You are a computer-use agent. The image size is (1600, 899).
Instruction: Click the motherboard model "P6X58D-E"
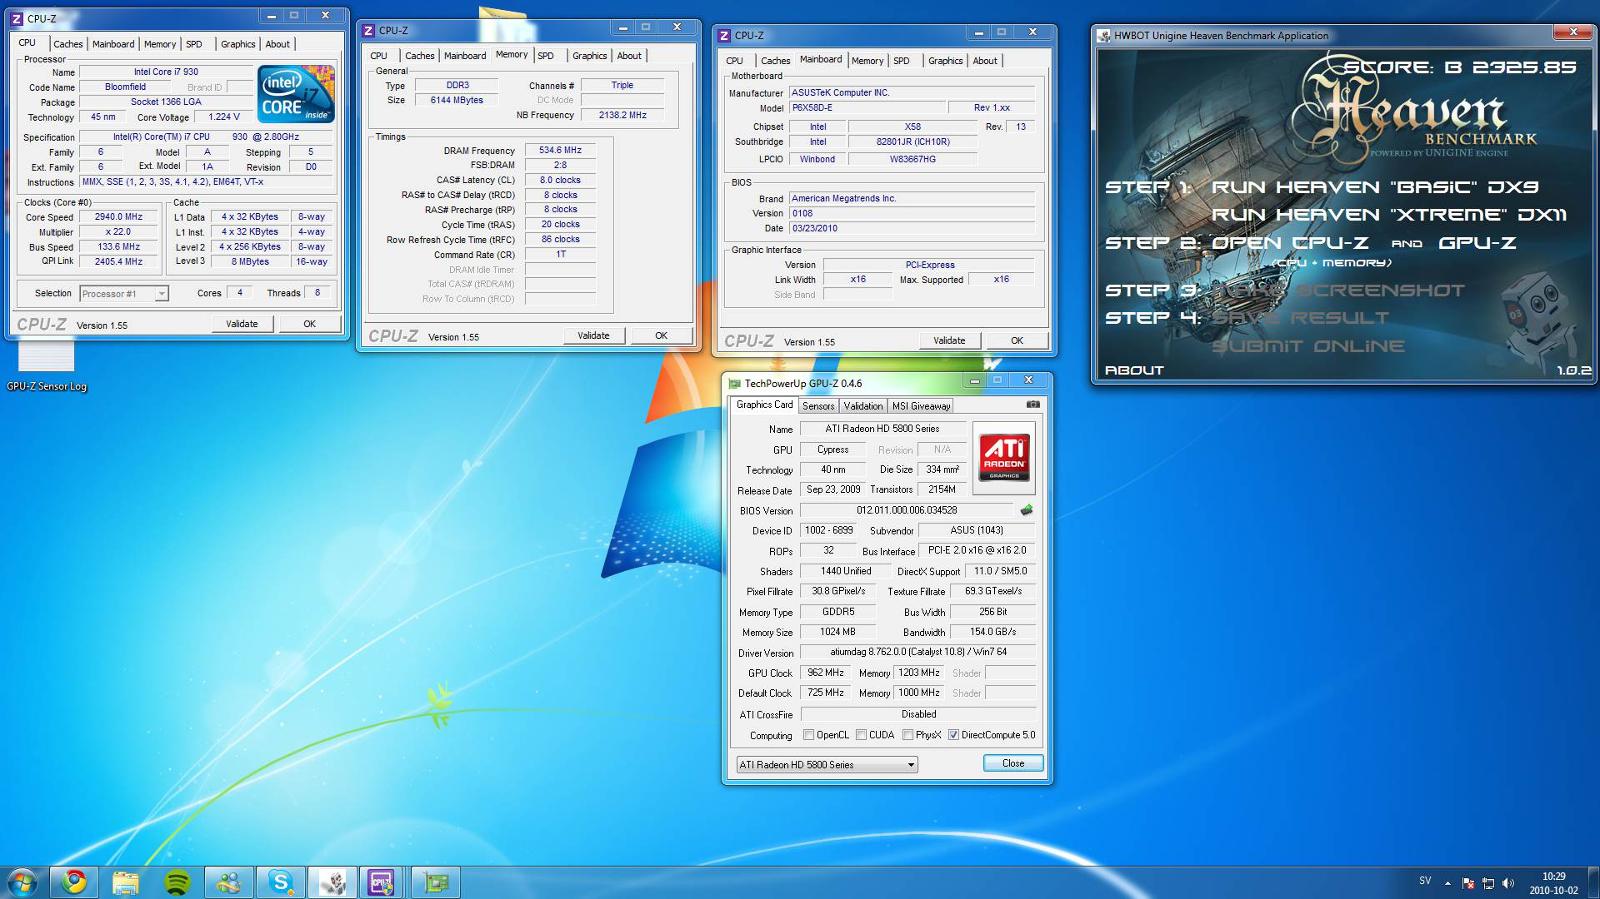(x=868, y=108)
